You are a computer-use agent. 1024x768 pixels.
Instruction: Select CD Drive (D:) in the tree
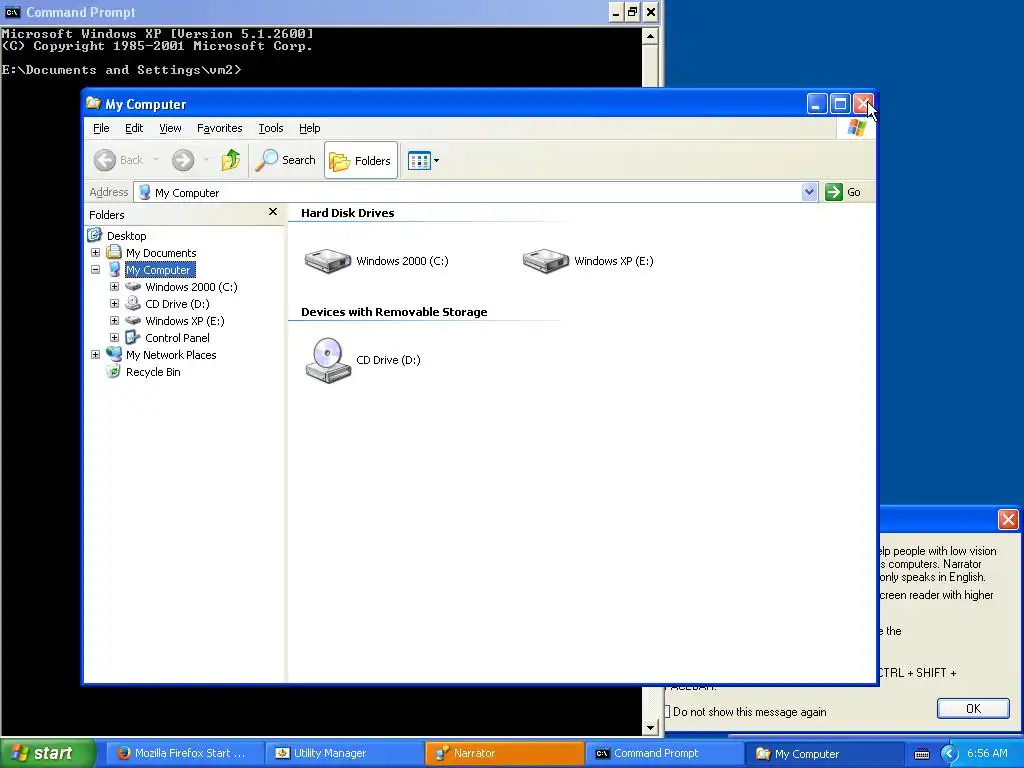coord(177,304)
